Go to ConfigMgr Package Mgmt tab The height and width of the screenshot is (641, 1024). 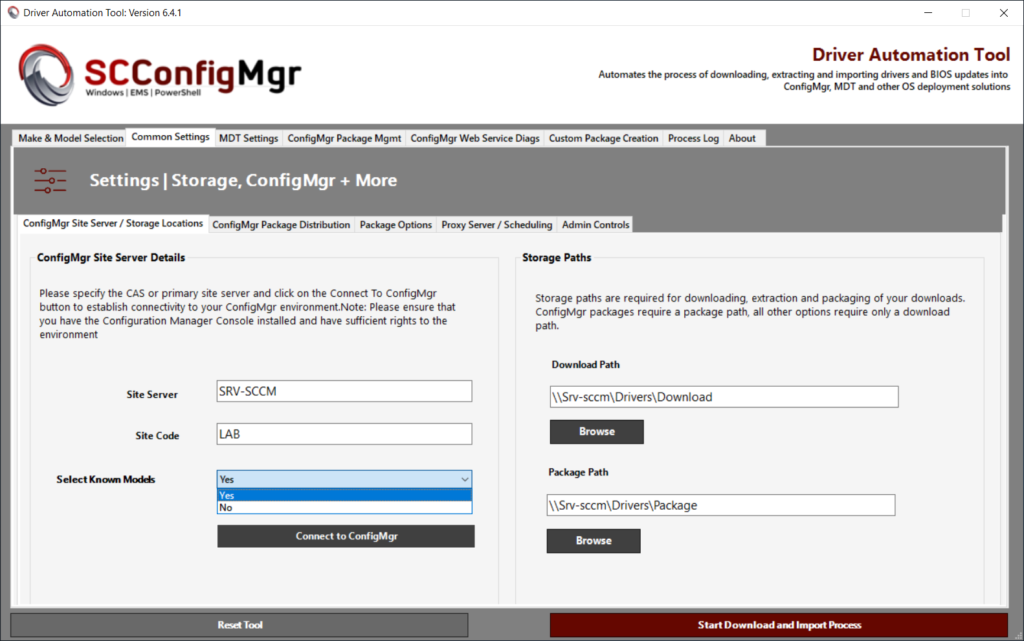[x=344, y=138]
